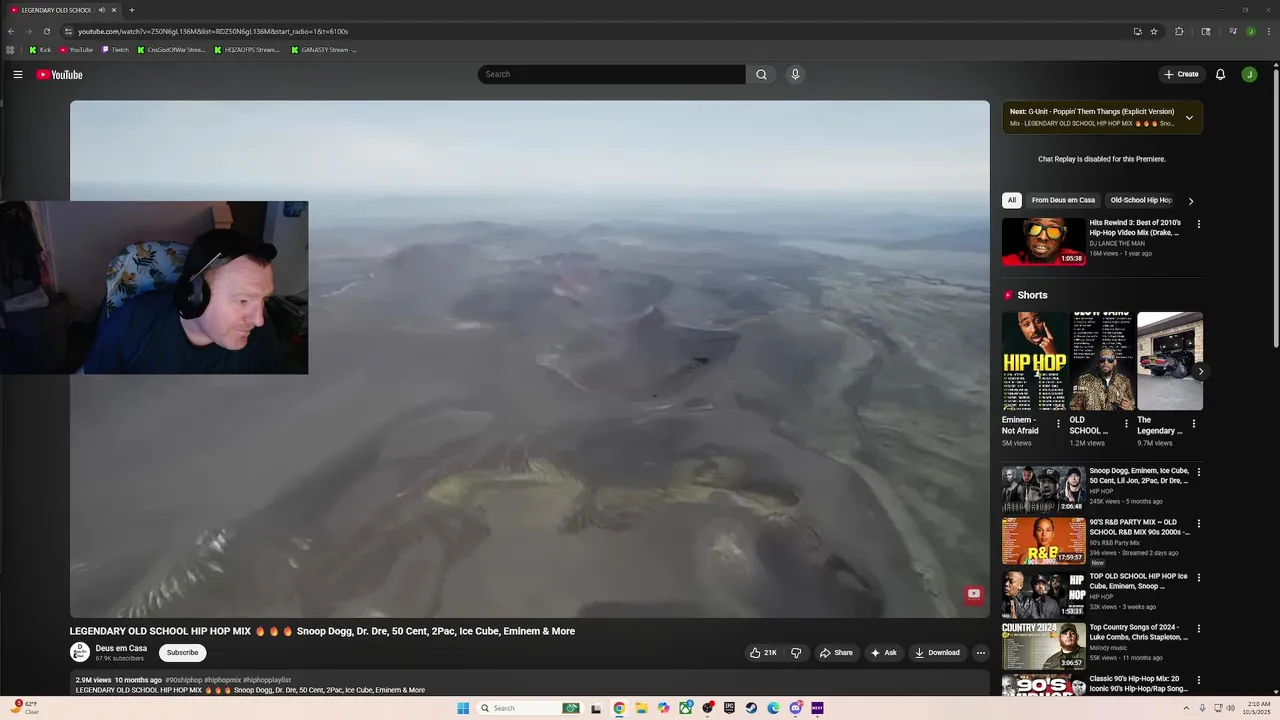The height and width of the screenshot is (720, 1280).
Task: Click the search magnifier button
Action: click(761, 74)
